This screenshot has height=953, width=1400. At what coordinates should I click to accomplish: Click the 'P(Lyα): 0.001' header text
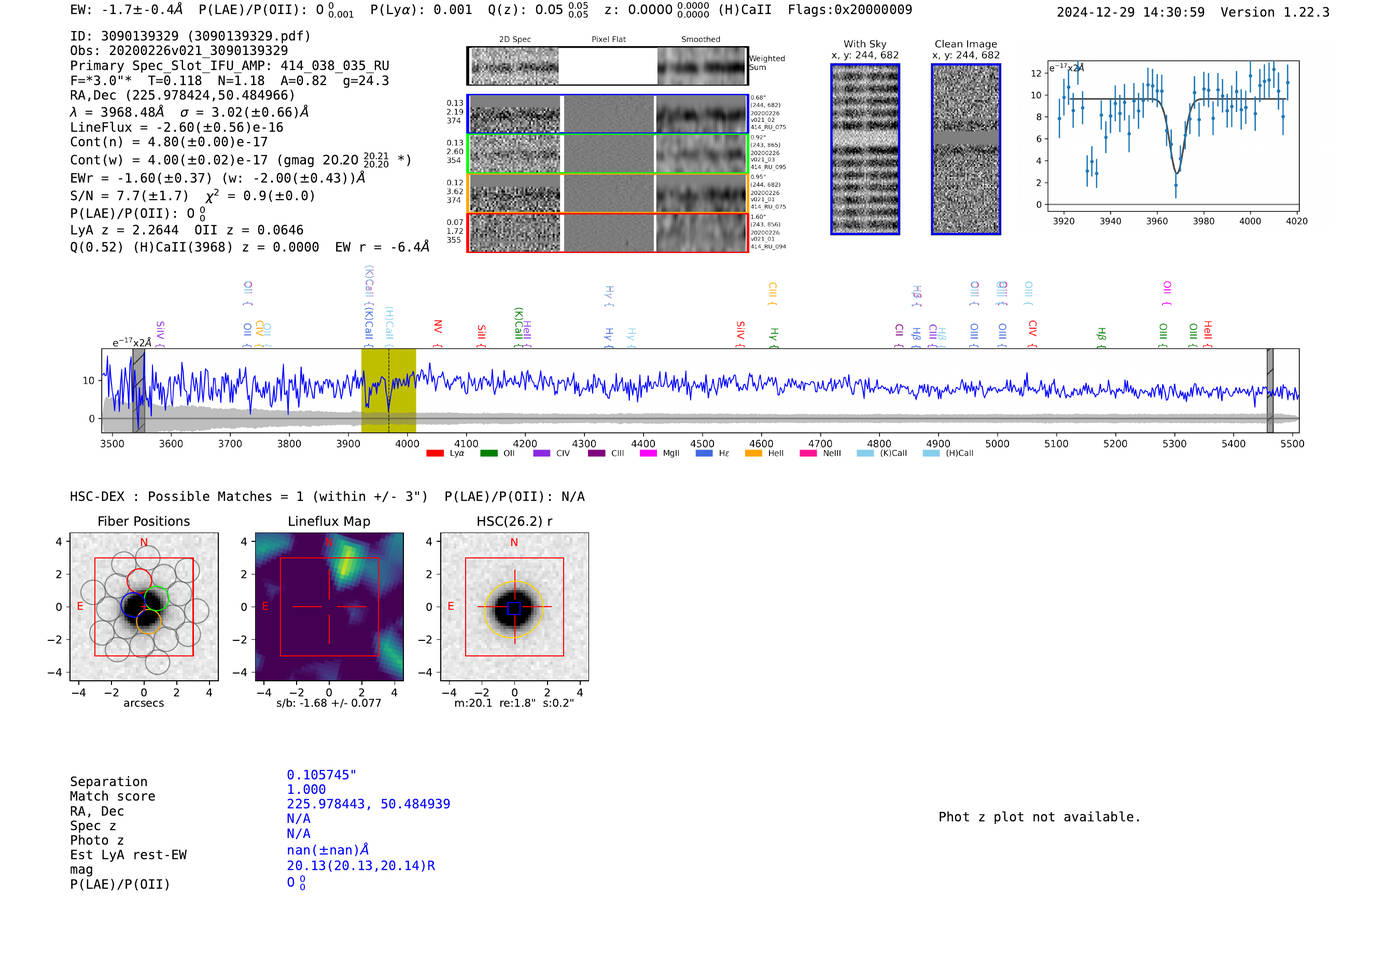421,9
